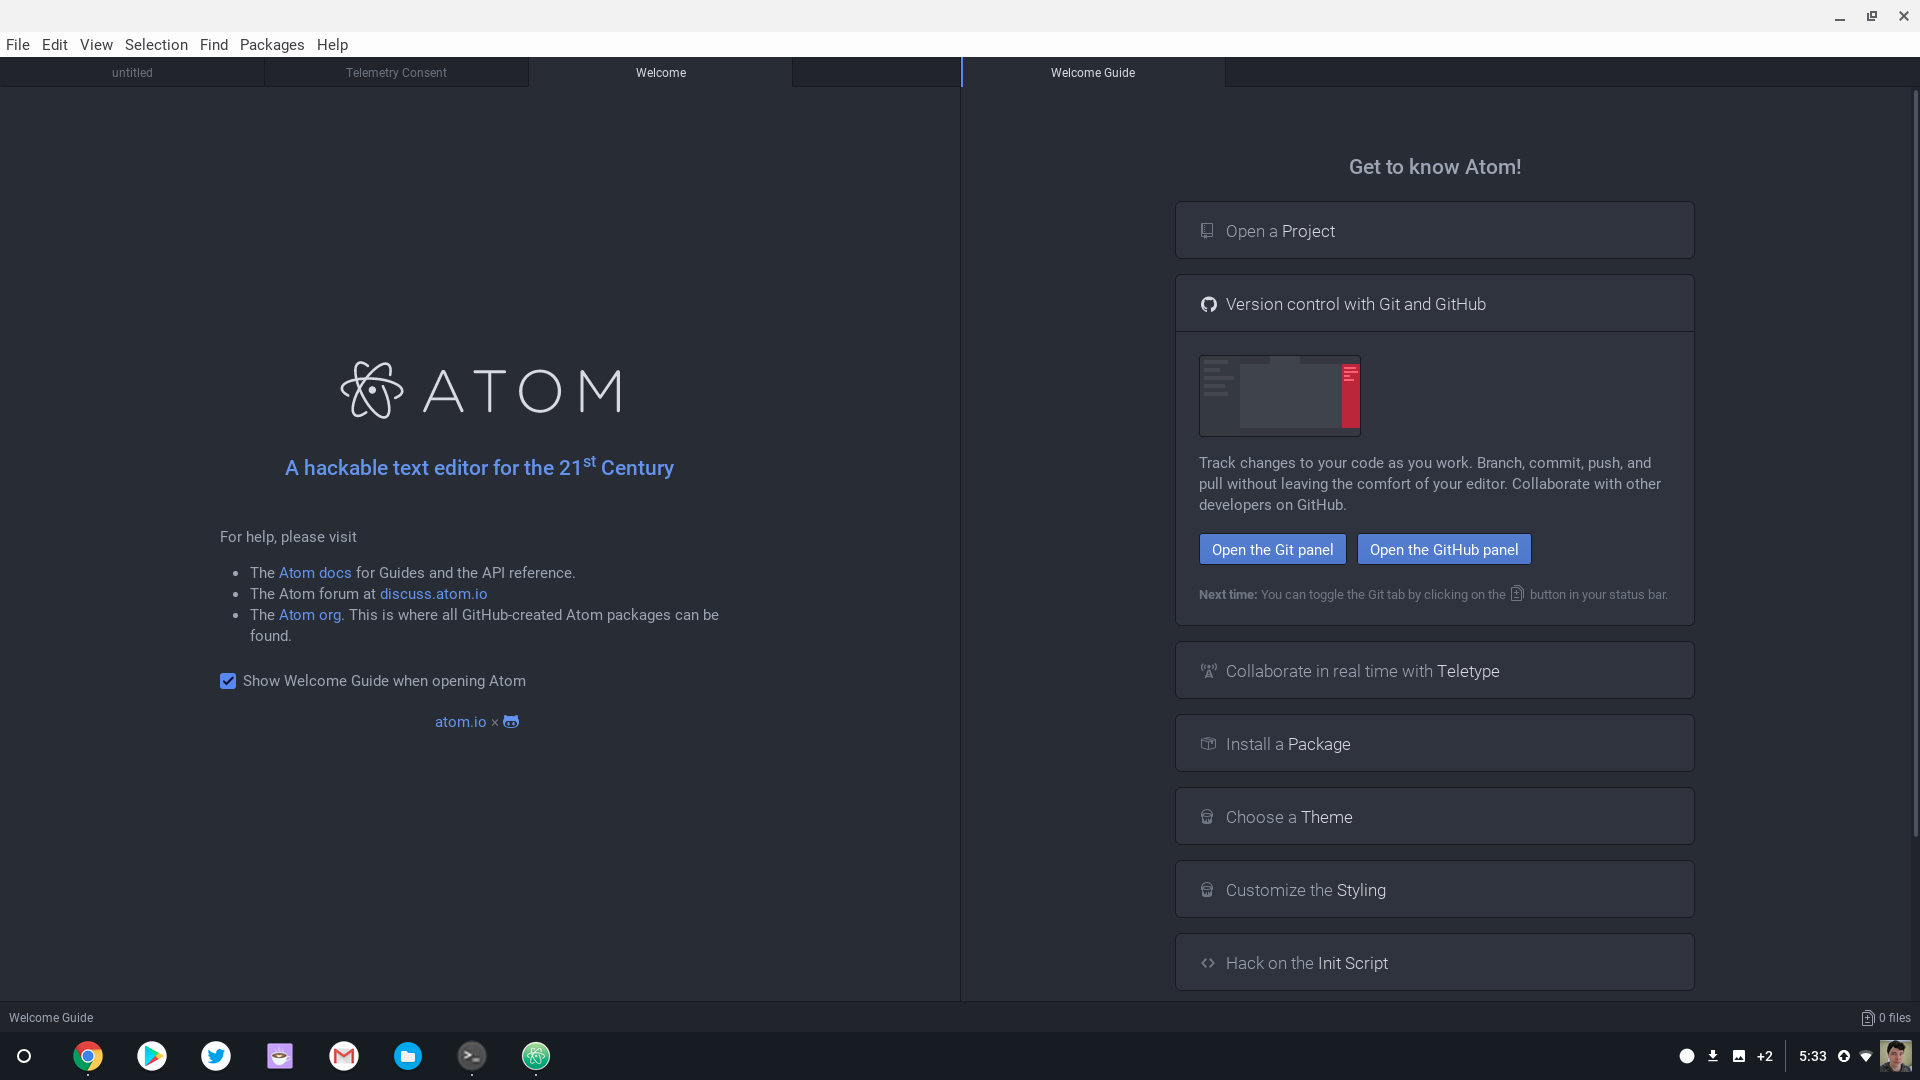
Task: Open the Packages menu
Action: [x=272, y=45]
